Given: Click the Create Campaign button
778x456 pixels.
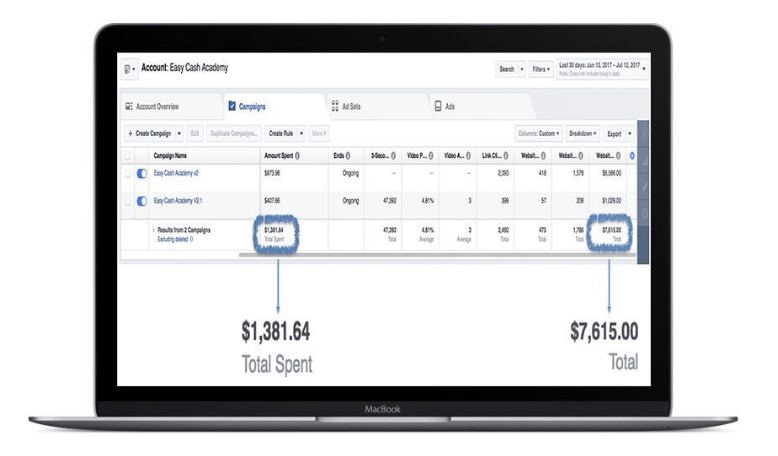Looking at the screenshot, I should click(149, 133).
